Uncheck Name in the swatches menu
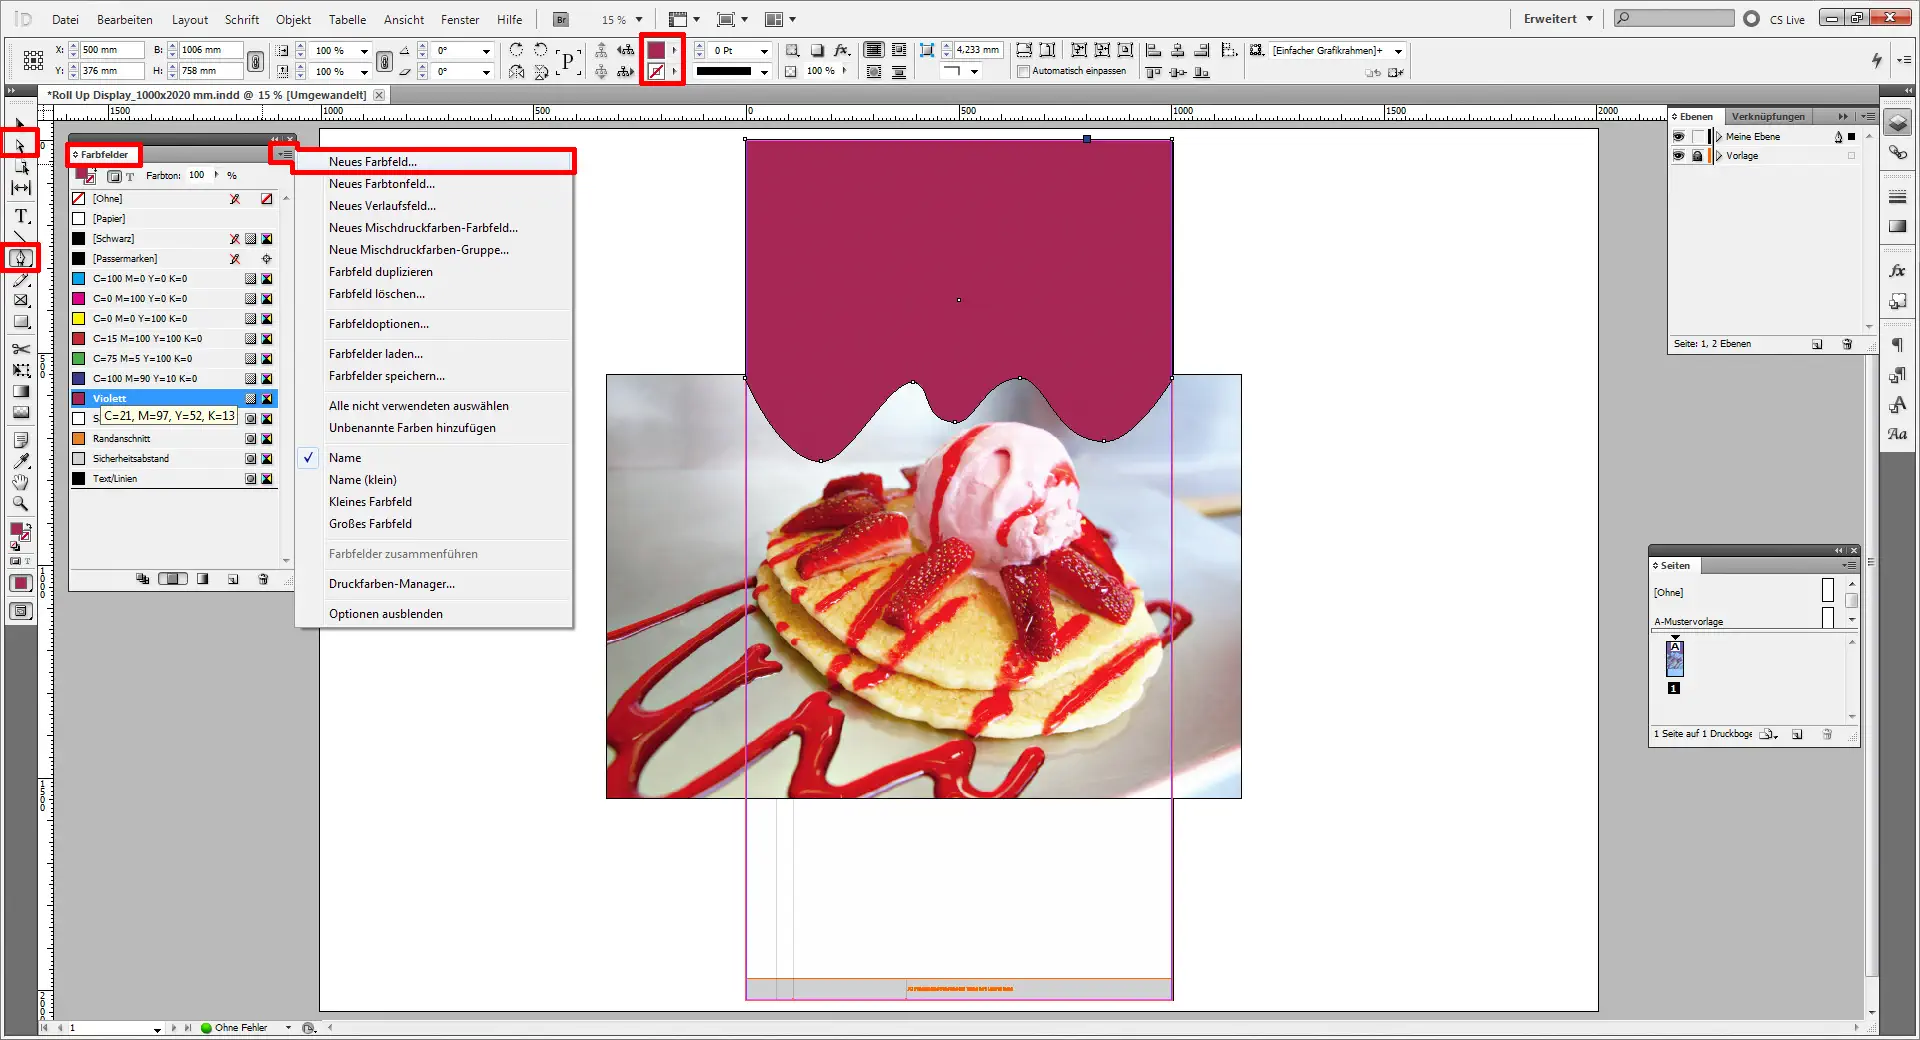The image size is (1920, 1040). tap(345, 457)
